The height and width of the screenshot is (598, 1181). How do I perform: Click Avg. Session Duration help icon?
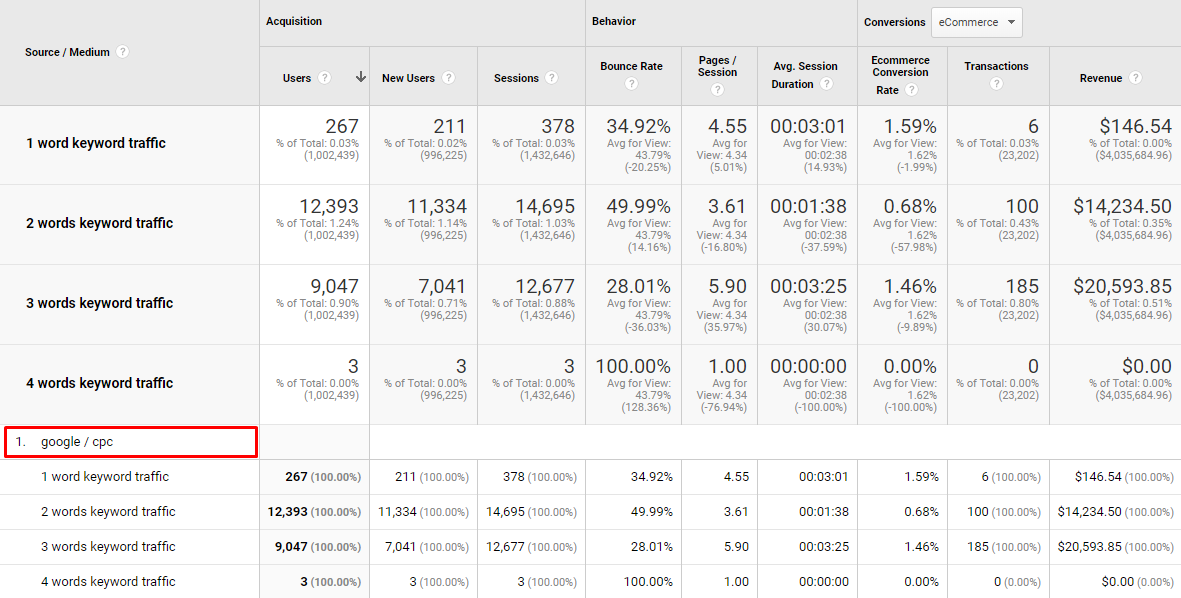tap(826, 84)
